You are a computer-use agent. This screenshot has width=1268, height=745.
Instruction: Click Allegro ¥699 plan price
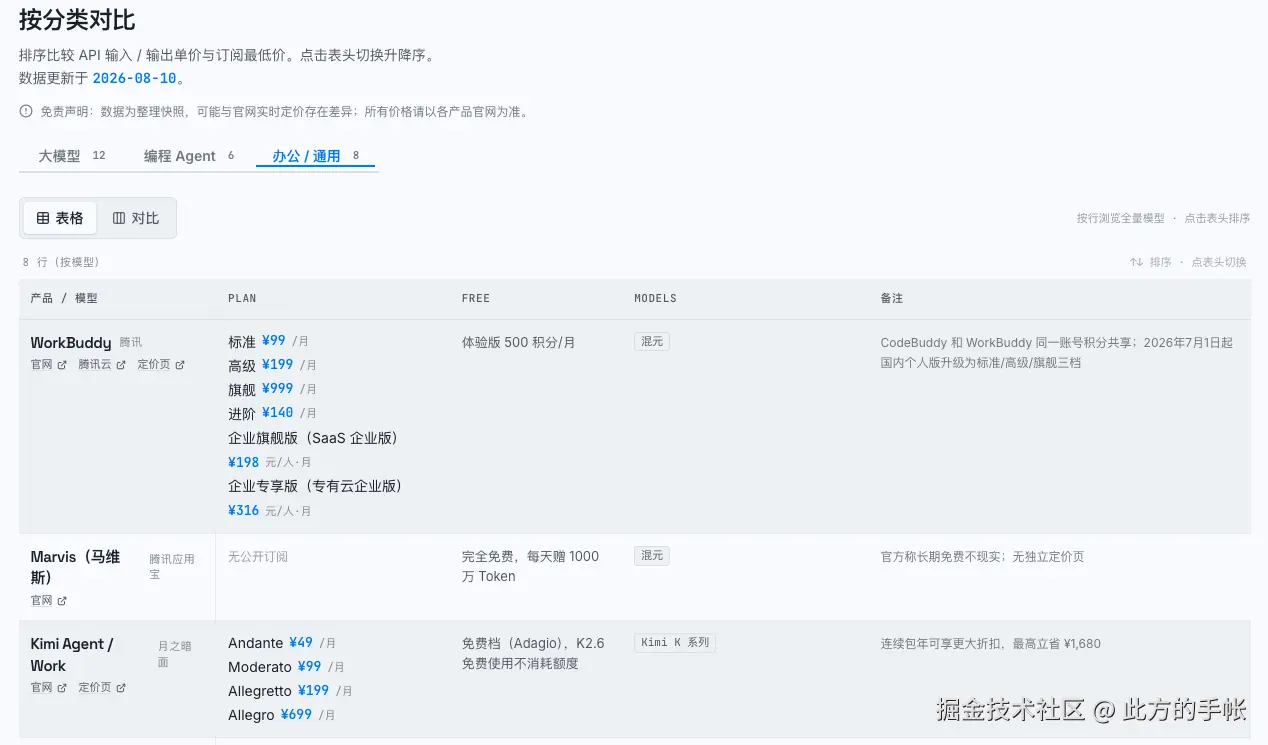(x=296, y=715)
